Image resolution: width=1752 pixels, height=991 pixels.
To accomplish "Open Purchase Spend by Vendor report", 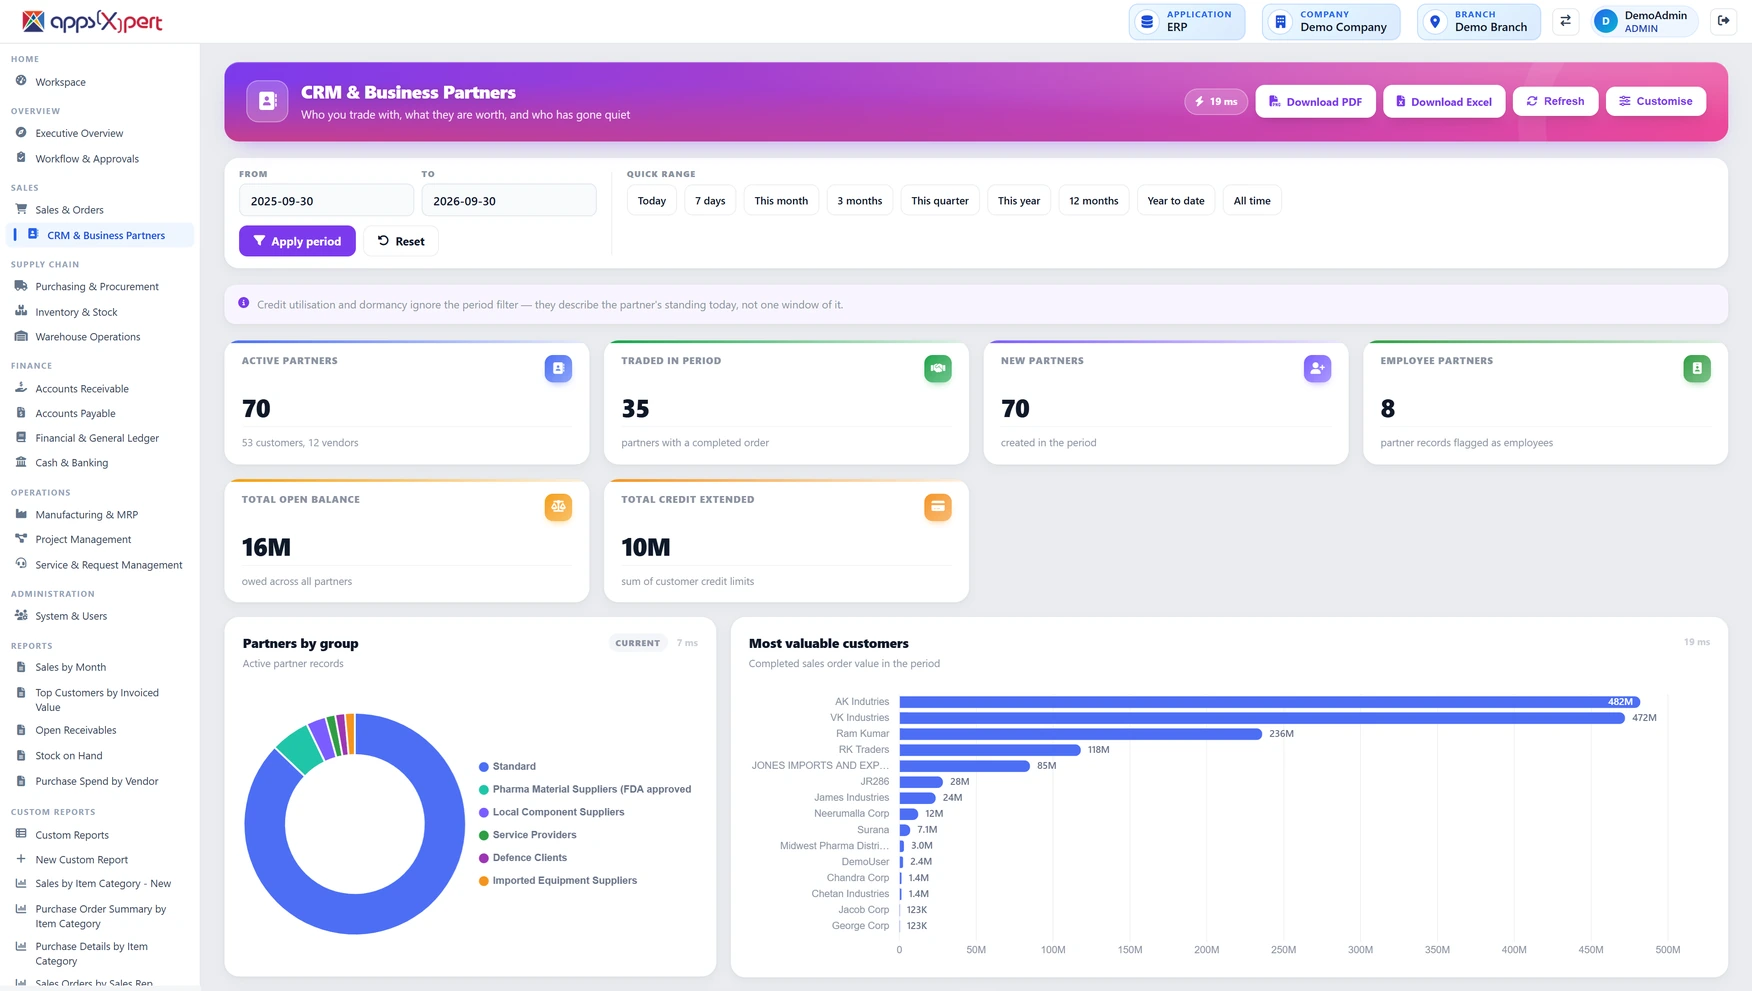I will [x=97, y=781].
